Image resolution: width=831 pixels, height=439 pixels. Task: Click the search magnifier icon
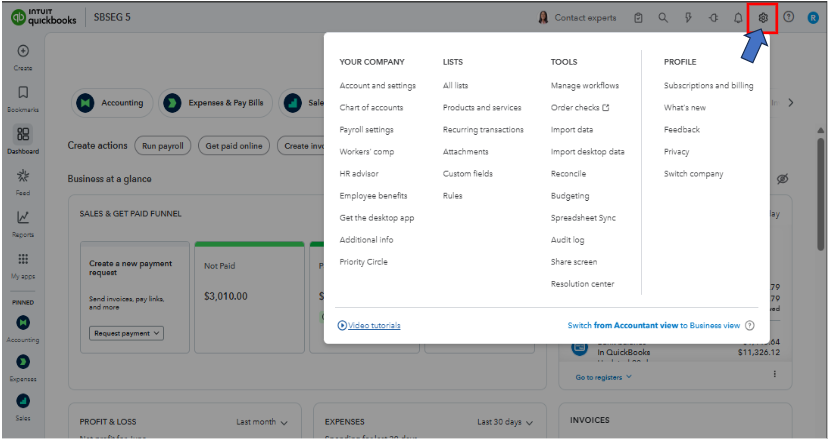coord(663,17)
